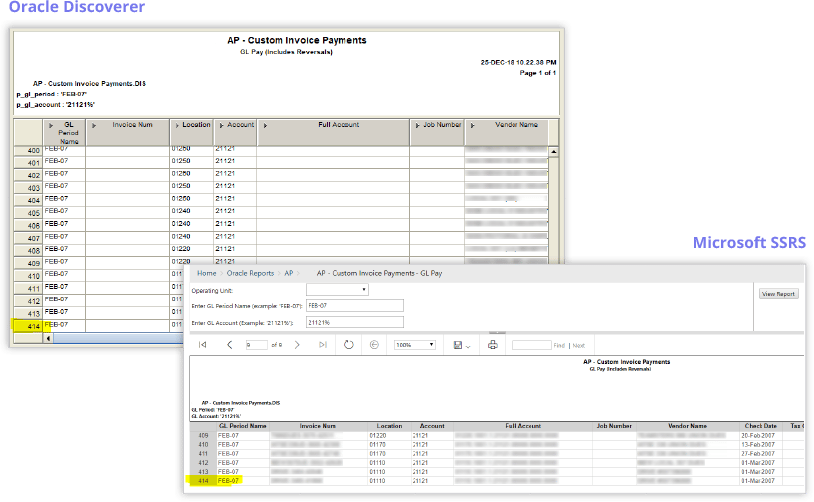814x502 pixels.
Task: Click scroll up arrow in Discoverer table
Action: point(553,152)
